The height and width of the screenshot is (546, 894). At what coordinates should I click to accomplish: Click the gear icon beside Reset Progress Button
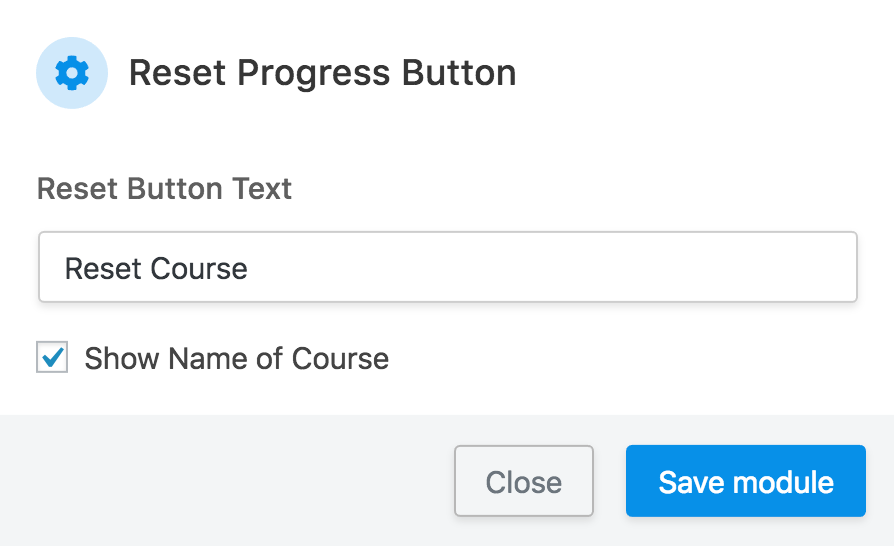click(72, 73)
